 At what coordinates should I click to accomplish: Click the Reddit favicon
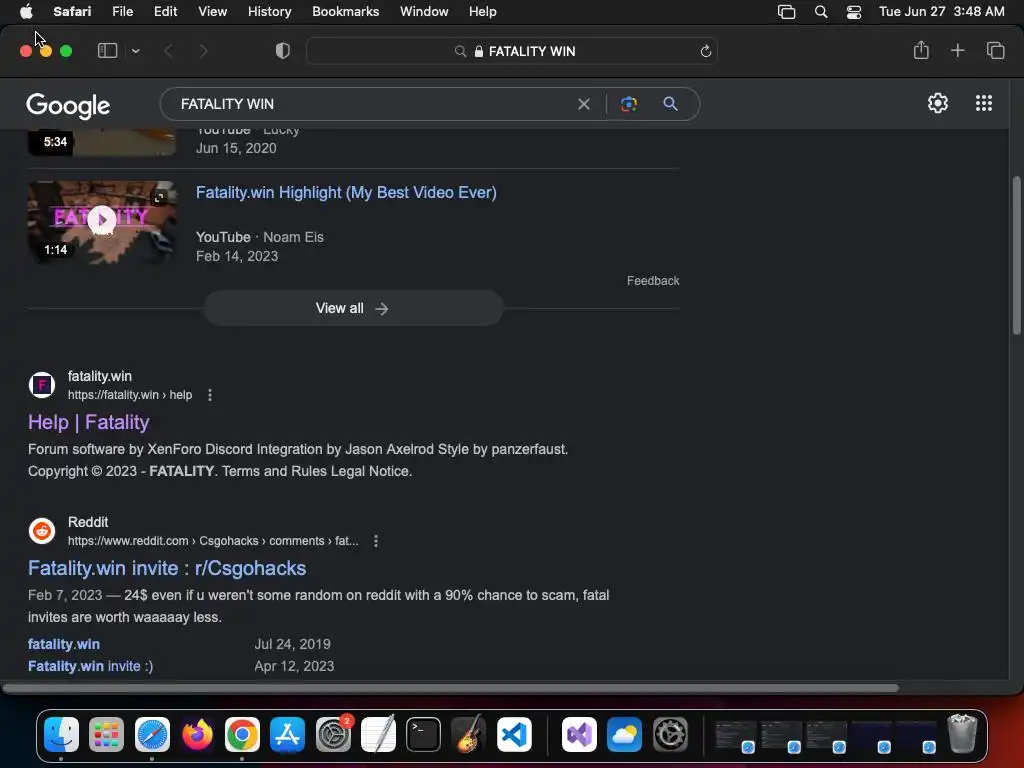[42, 531]
